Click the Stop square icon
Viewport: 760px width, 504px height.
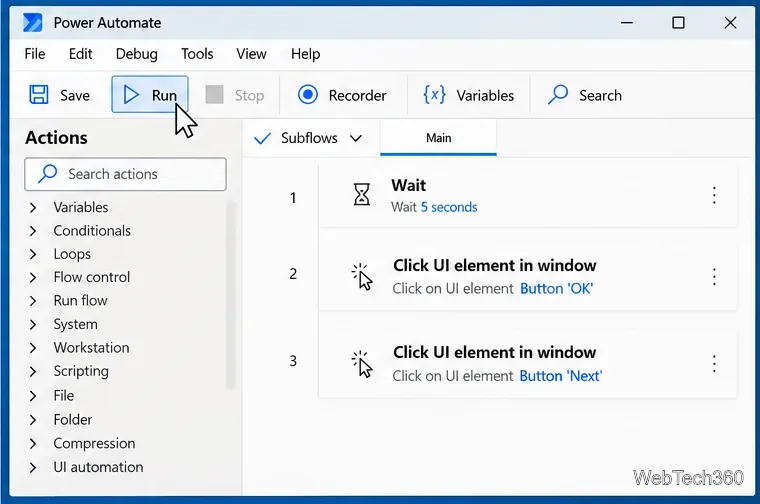[x=214, y=94]
